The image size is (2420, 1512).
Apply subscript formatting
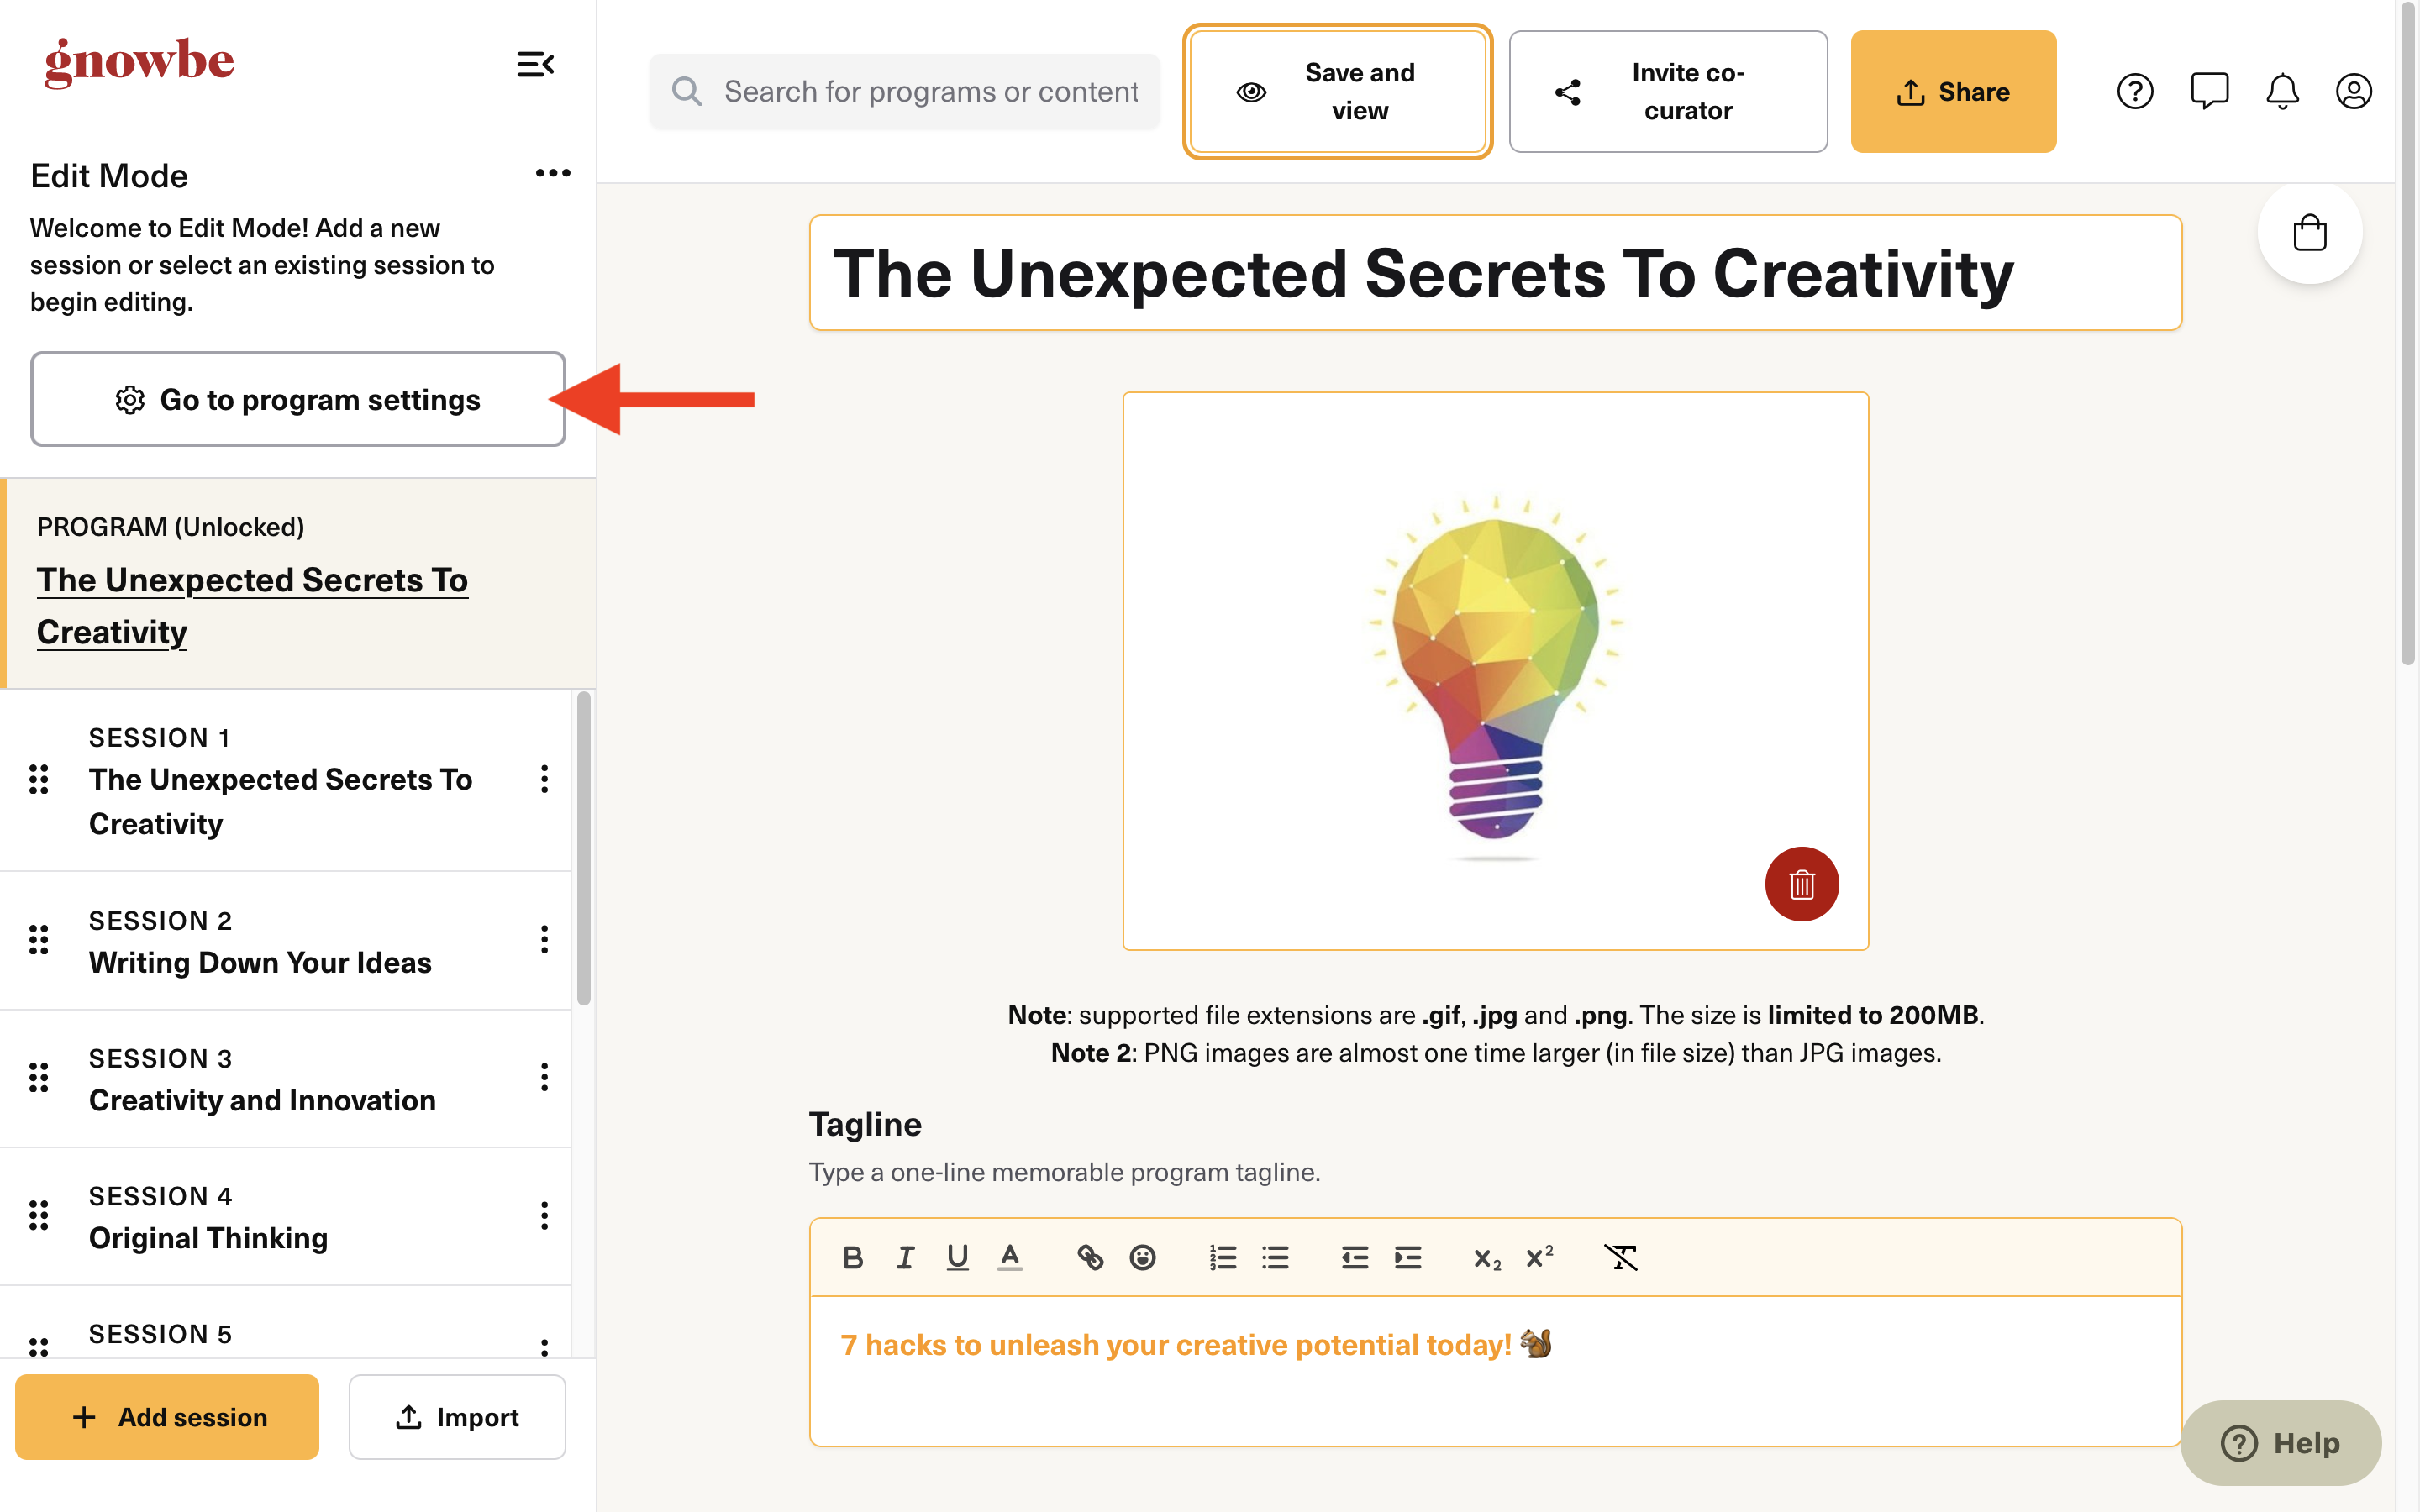click(x=1487, y=1258)
